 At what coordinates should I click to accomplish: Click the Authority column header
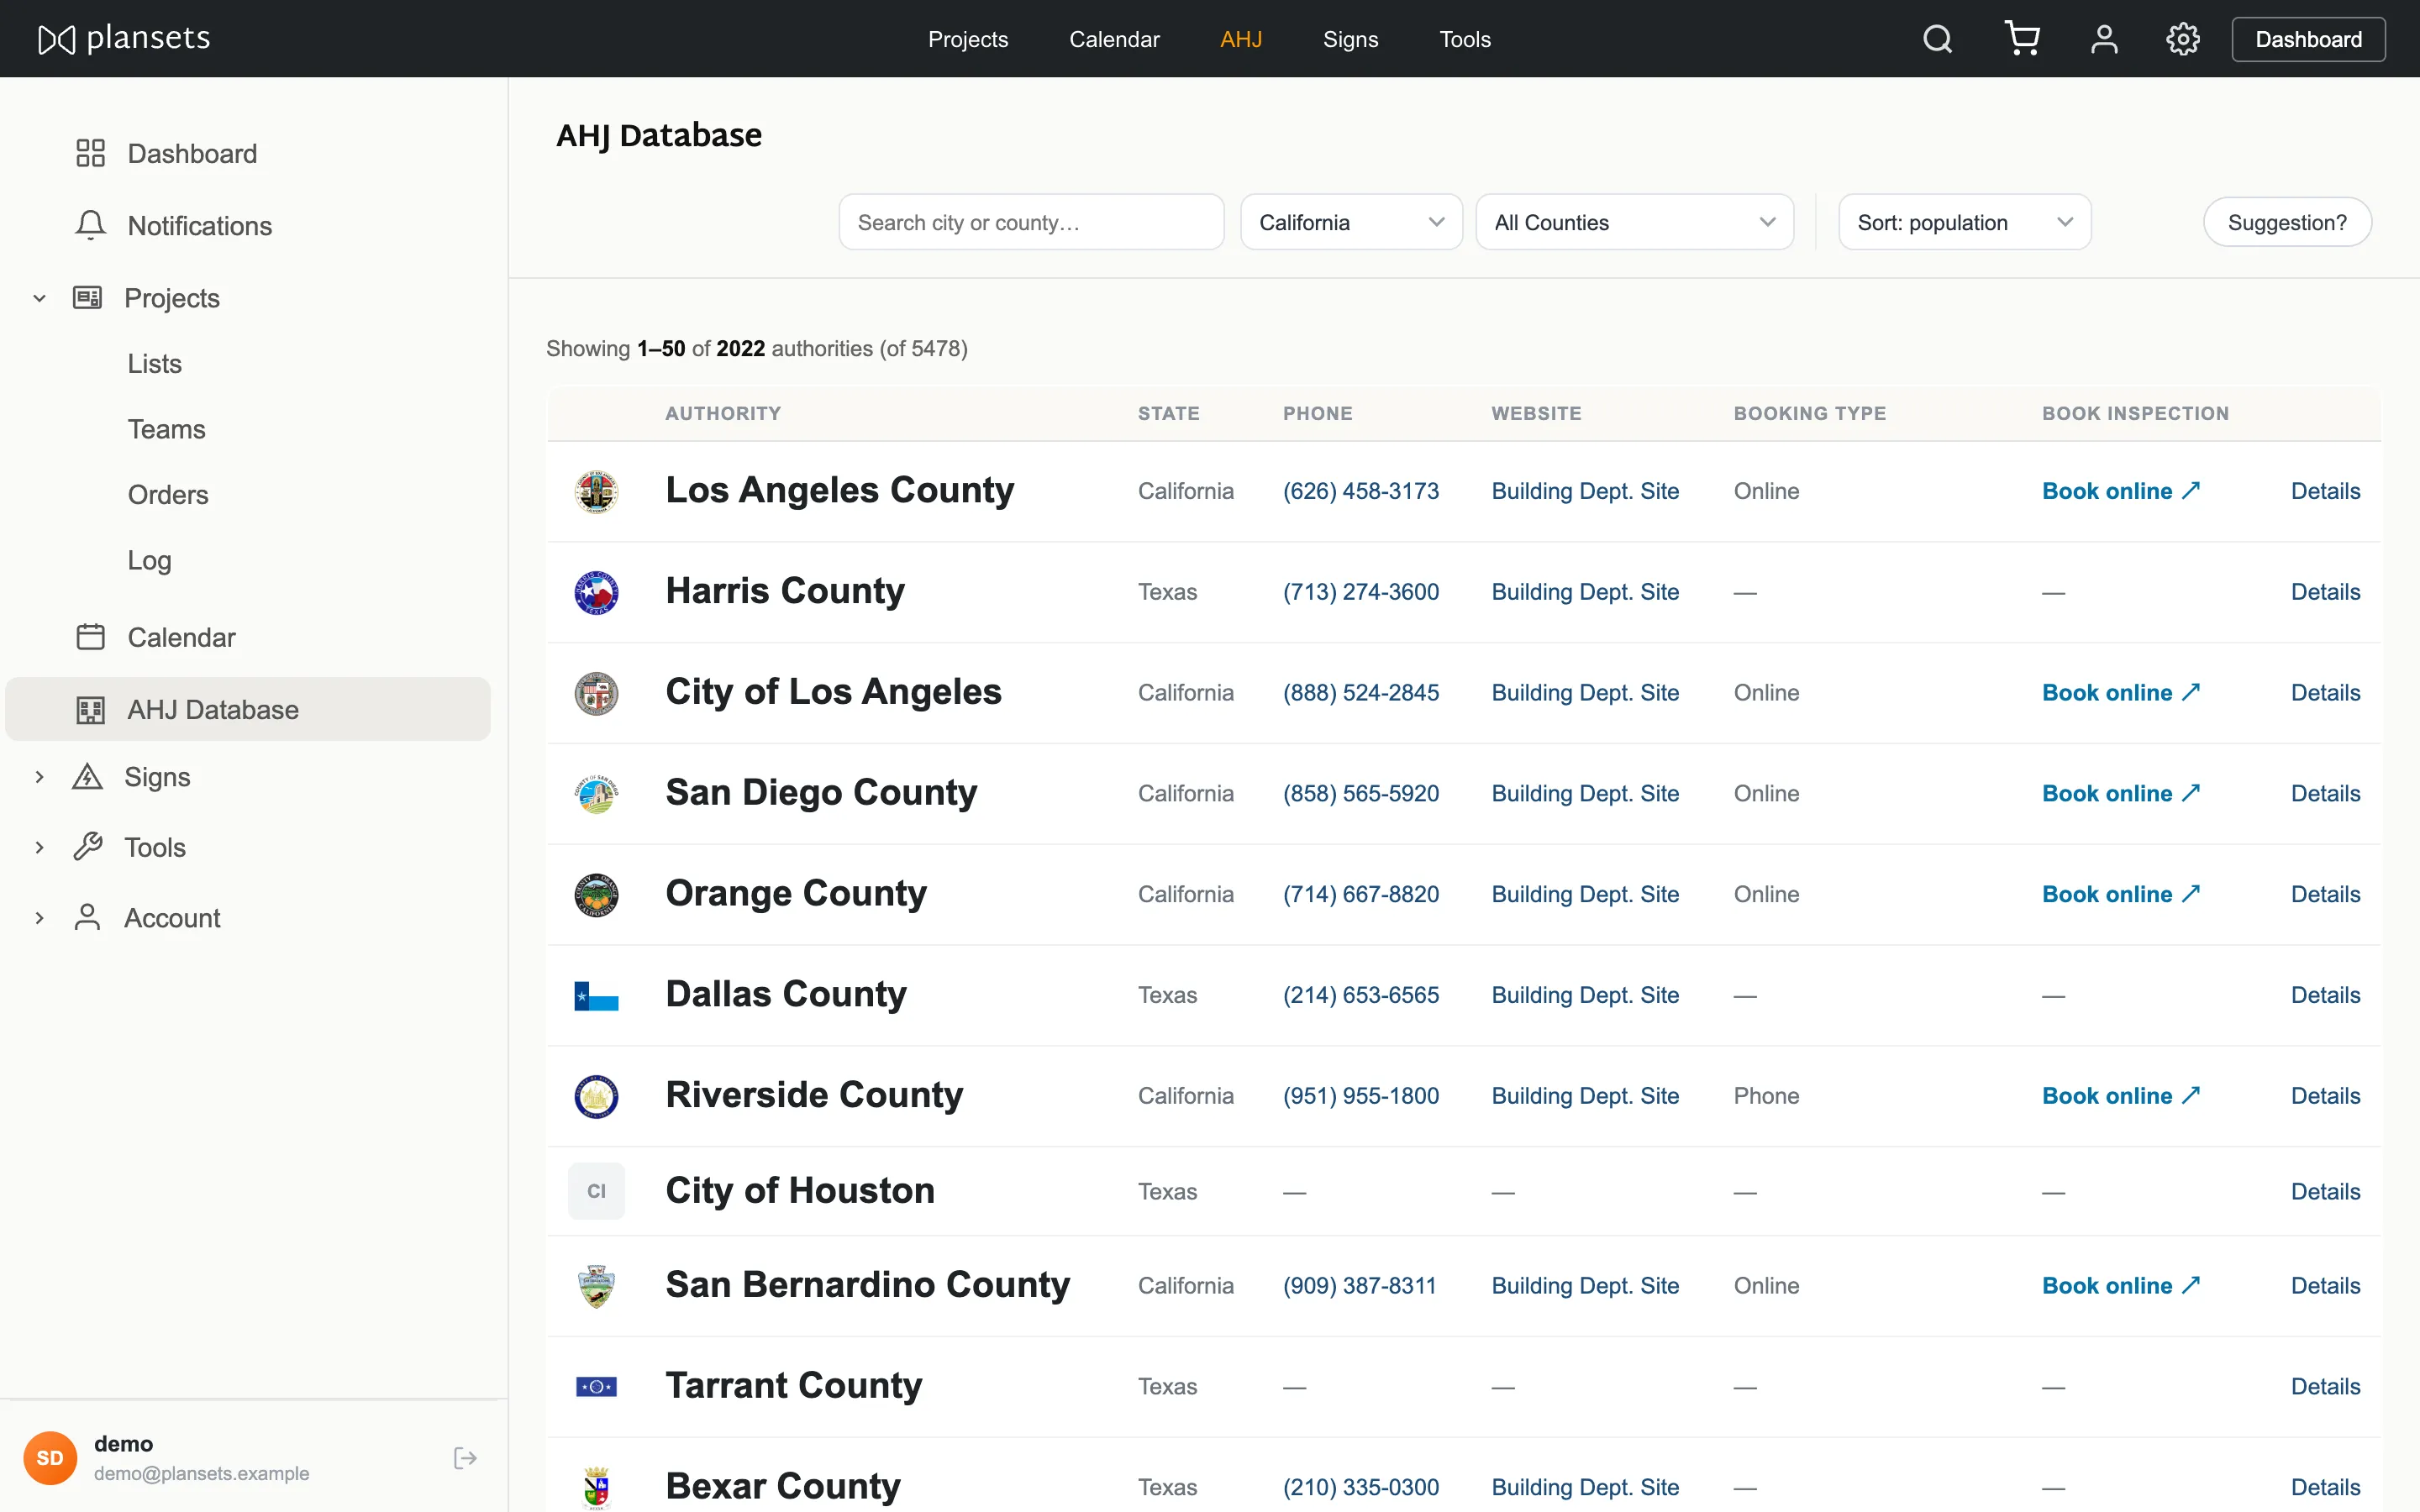[723, 414]
